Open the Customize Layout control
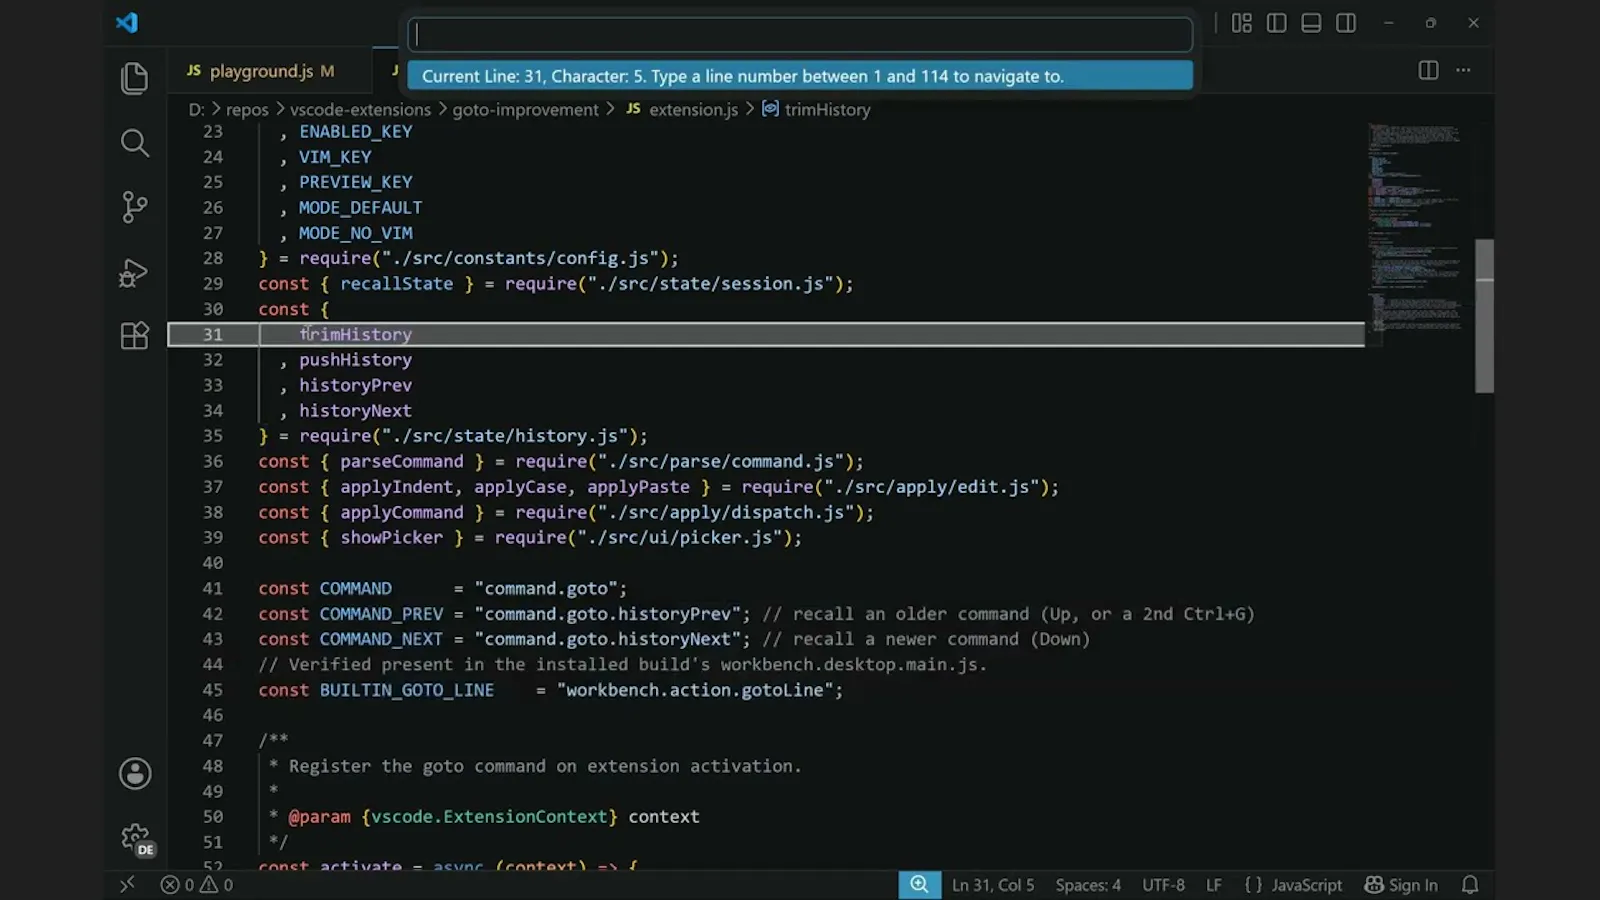The image size is (1600, 900). (1242, 22)
